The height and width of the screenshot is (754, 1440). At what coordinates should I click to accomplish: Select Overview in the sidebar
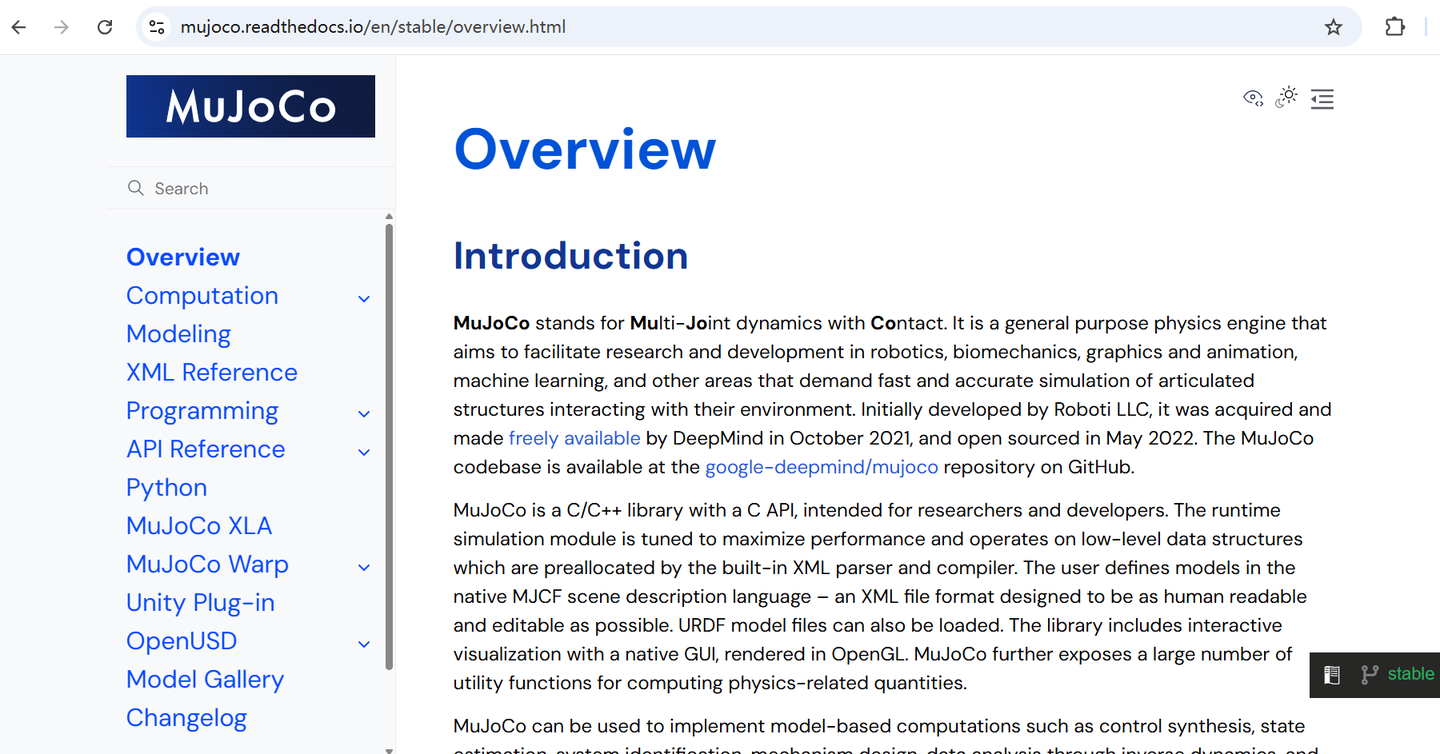[183, 257]
